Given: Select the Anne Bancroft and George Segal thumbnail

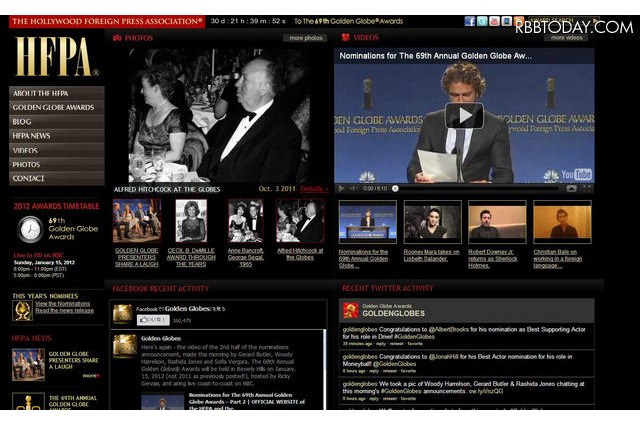Looking at the screenshot, I should [246, 221].
